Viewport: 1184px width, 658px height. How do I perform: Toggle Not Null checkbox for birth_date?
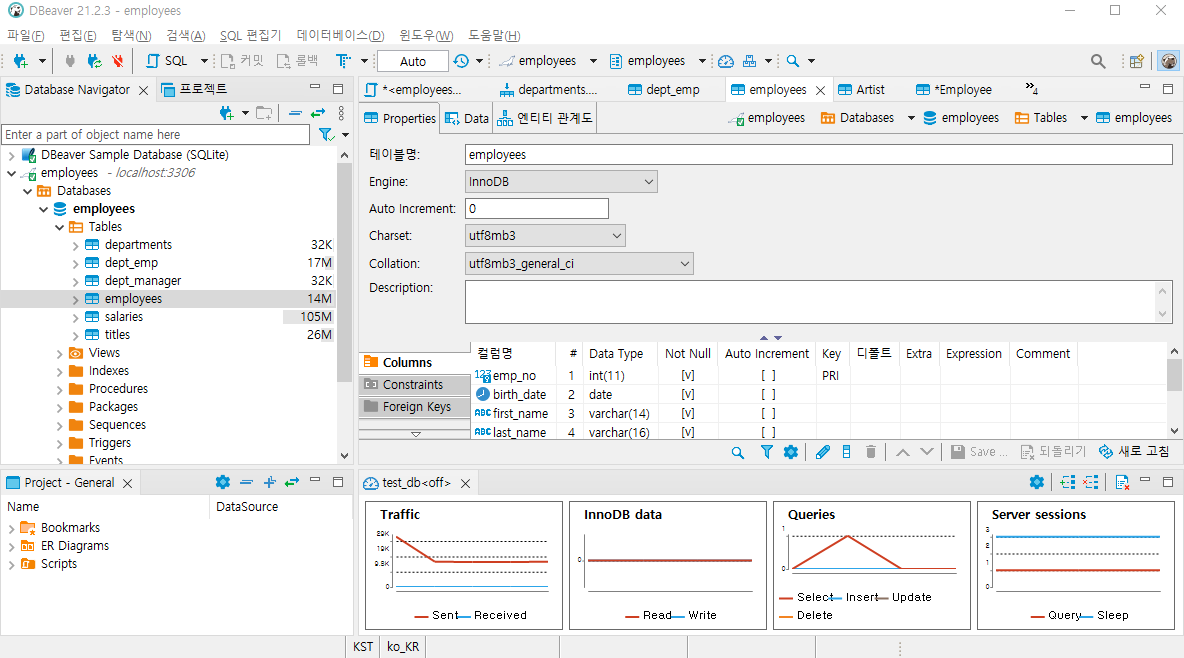click(x=687, y=394)
